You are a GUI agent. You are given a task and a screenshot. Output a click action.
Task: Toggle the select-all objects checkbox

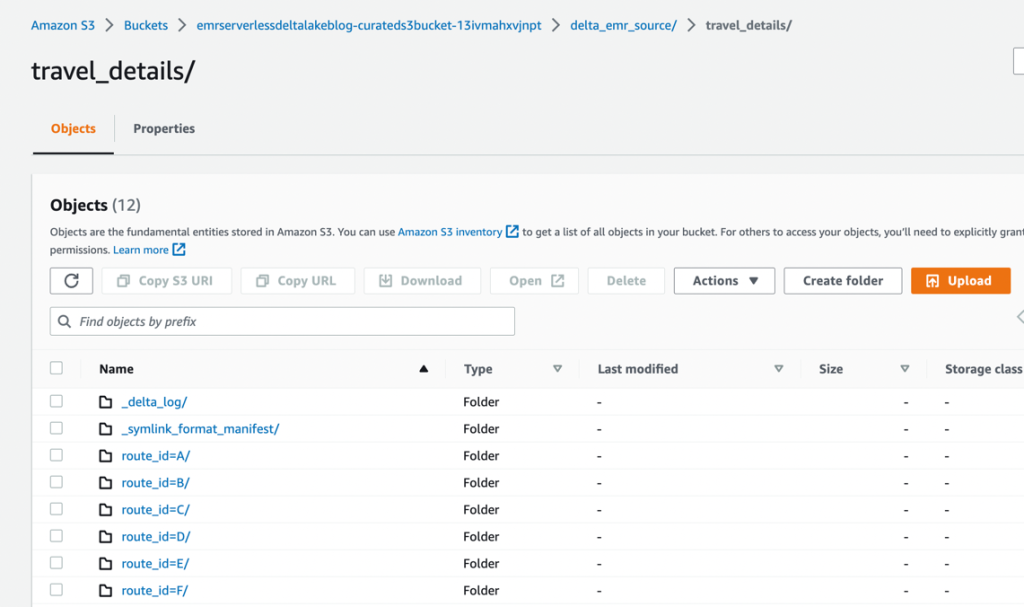point(56,368)
